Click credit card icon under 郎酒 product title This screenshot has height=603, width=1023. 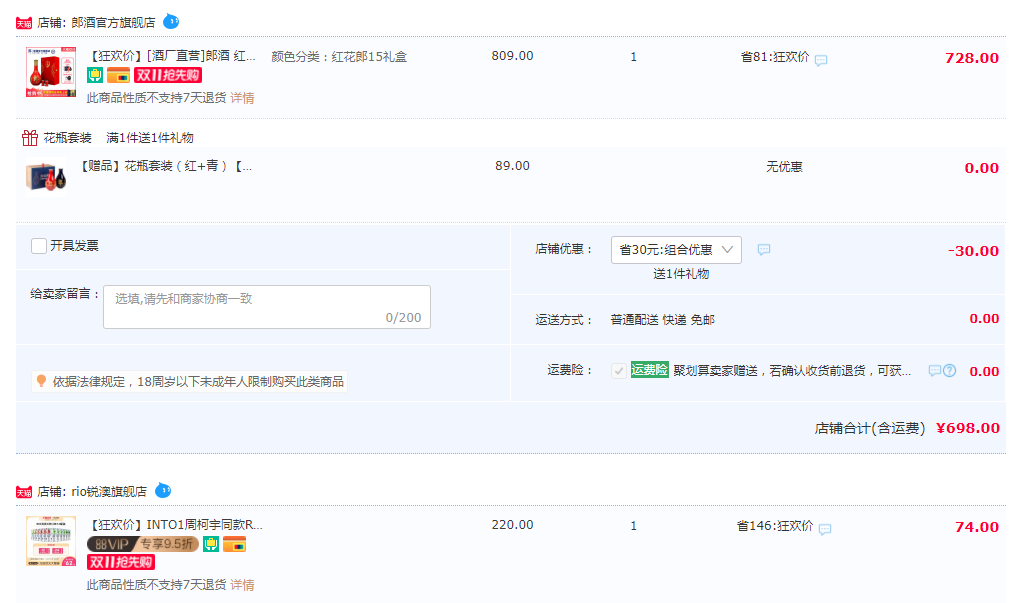click(118, 76)
